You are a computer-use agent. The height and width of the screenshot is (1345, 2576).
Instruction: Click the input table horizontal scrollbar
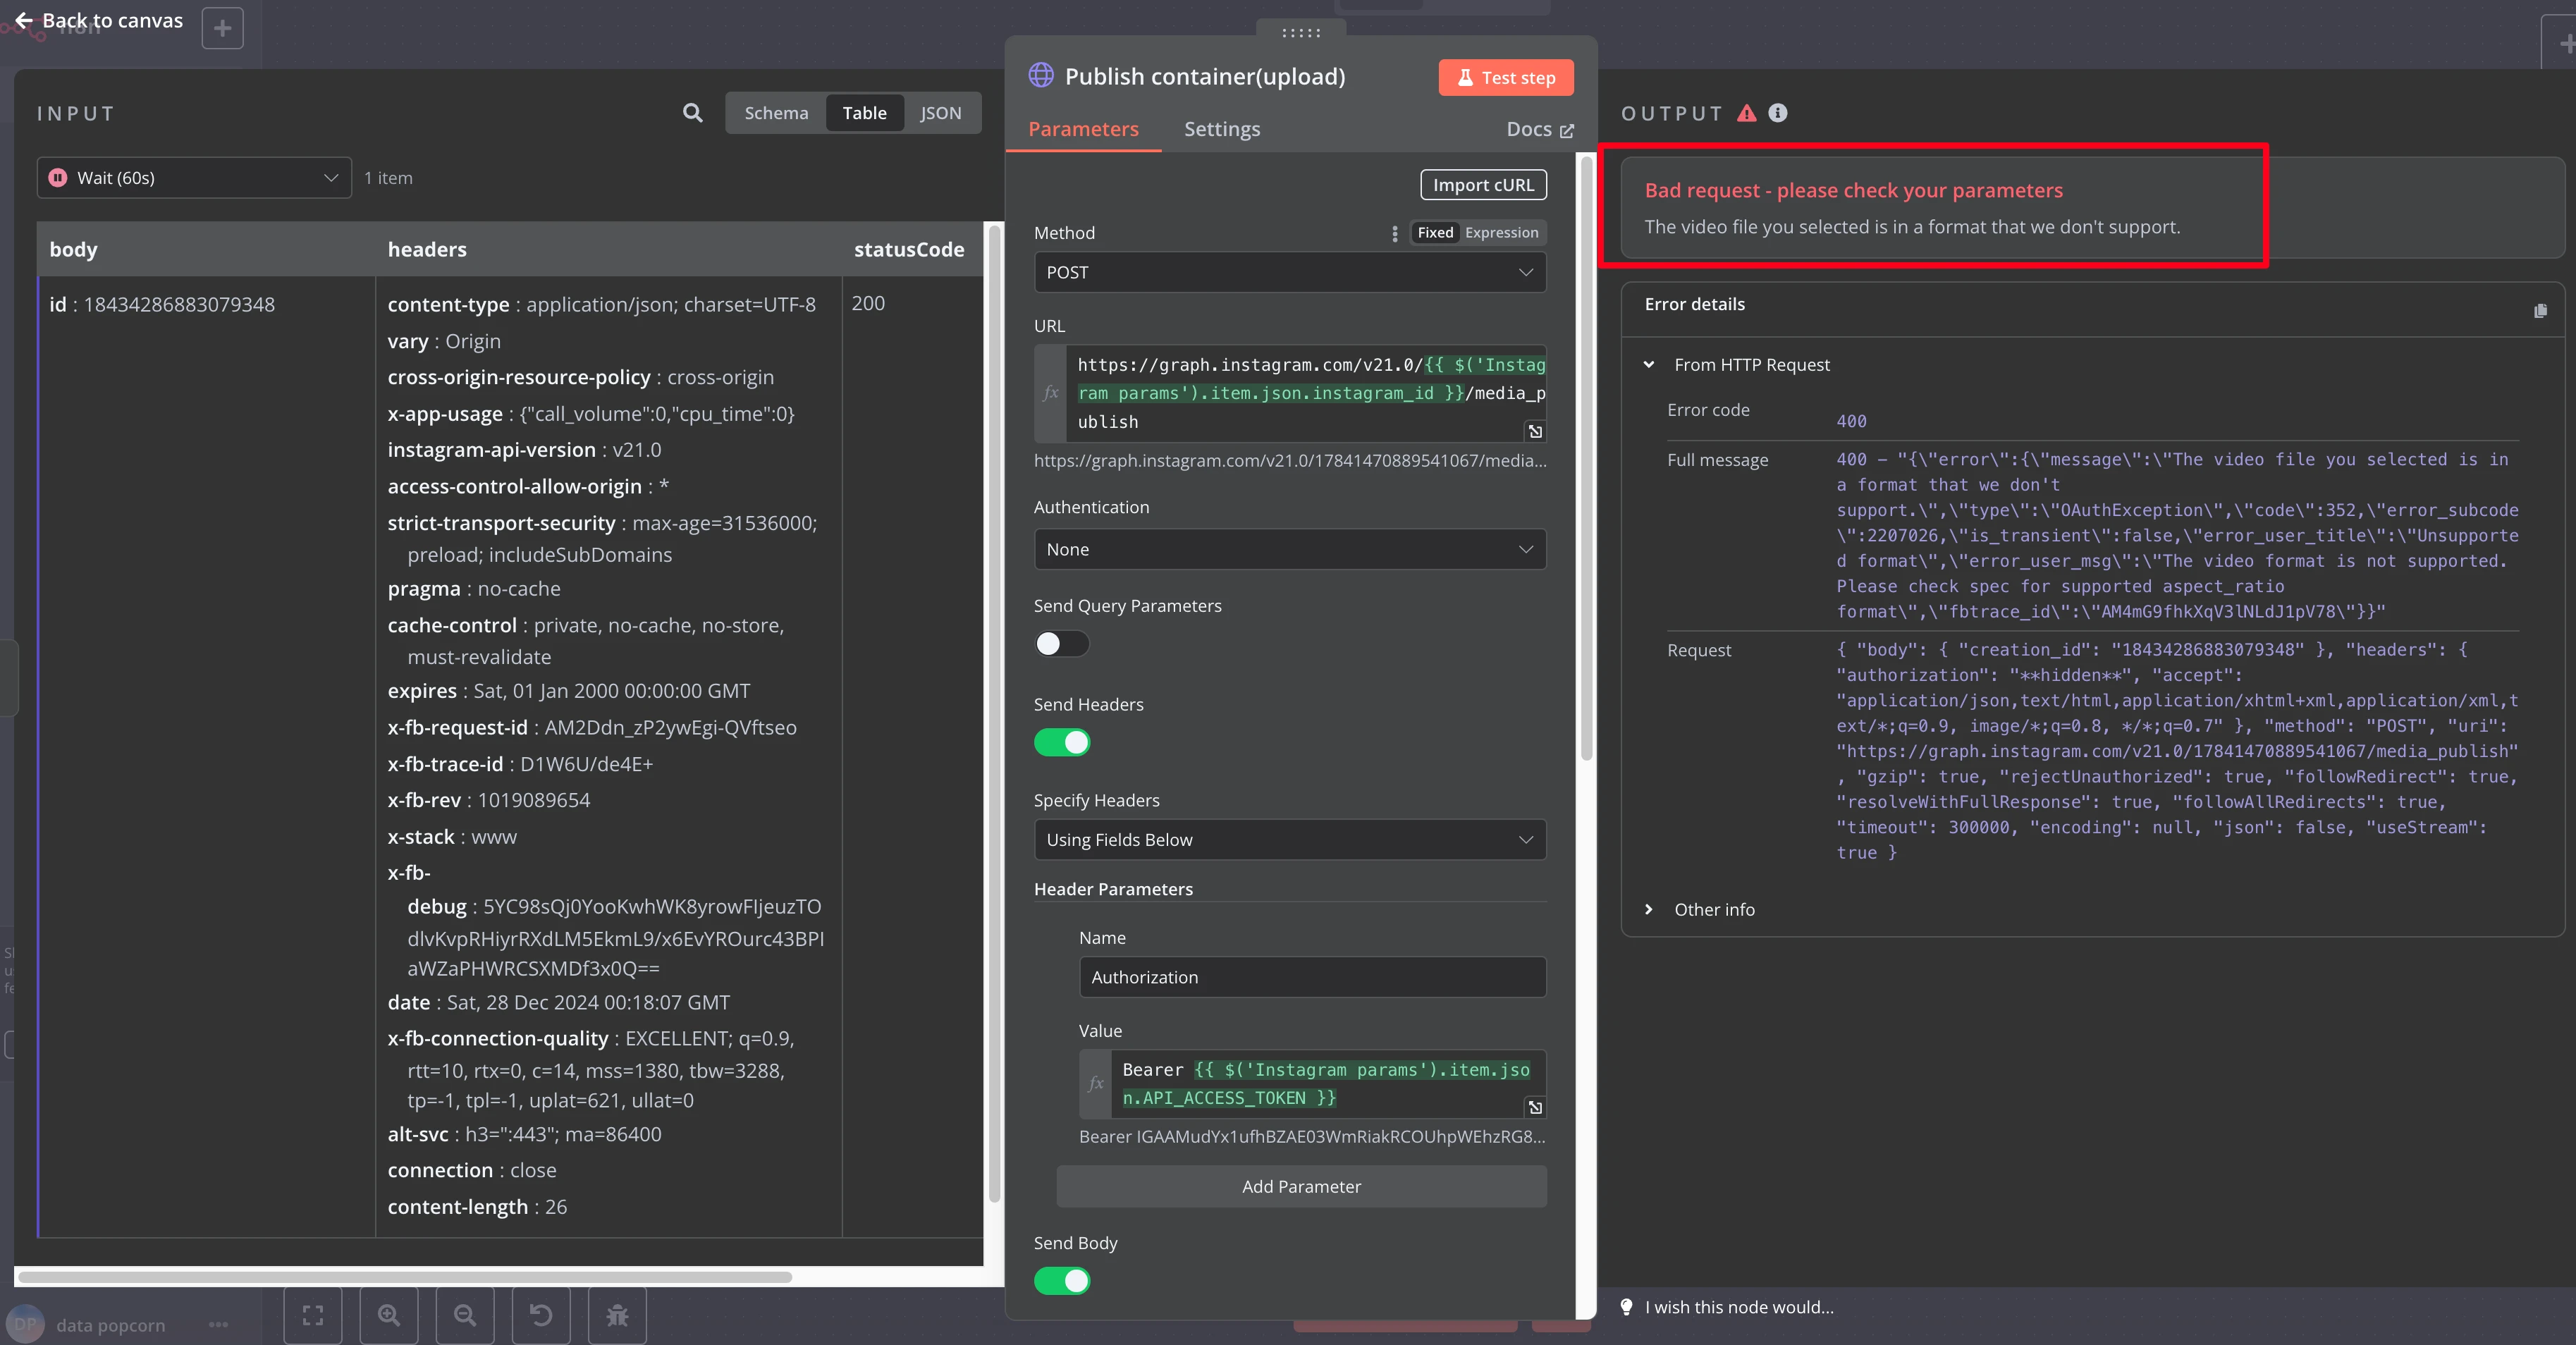(405, 1277)
